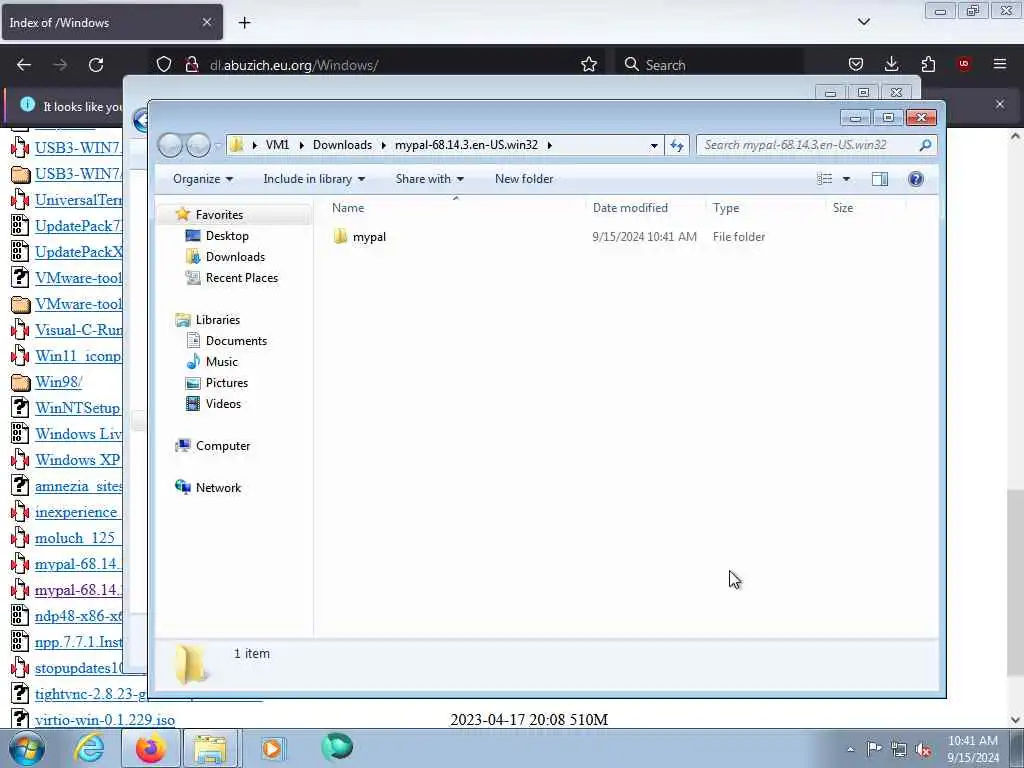Bookmark page with star icon

(589, 65)
